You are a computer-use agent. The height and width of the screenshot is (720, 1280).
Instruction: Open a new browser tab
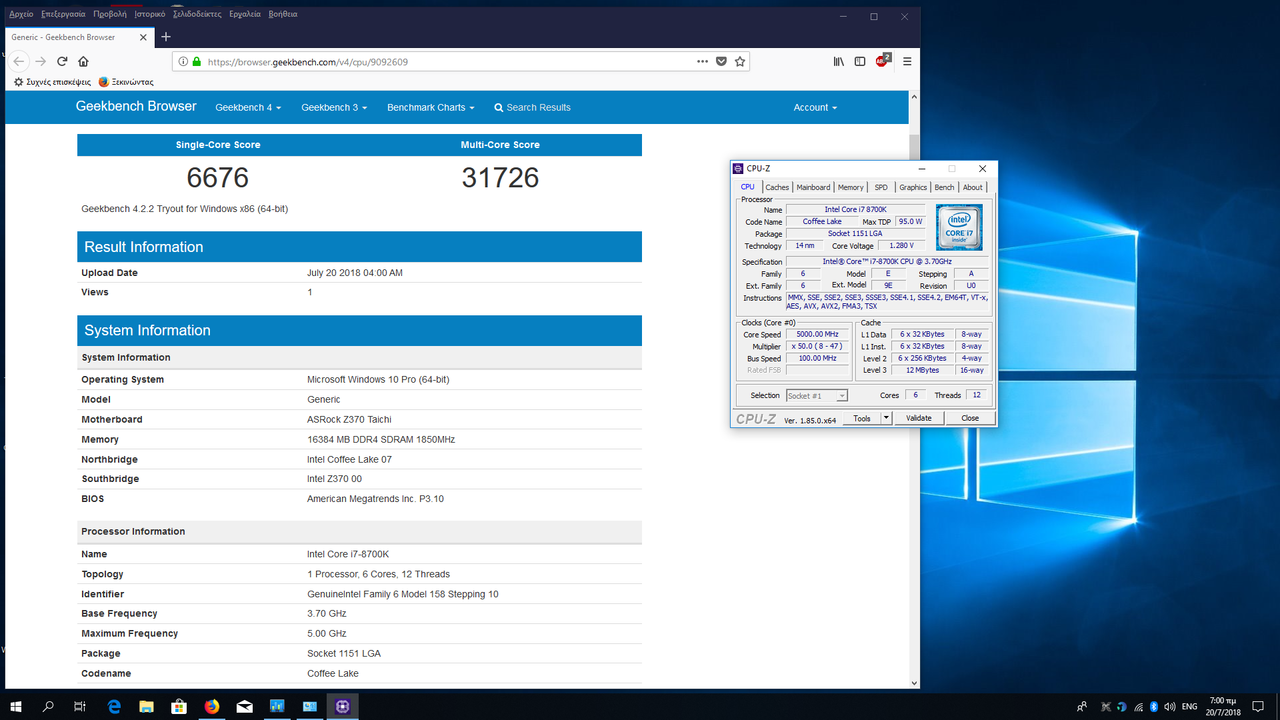[166, 37]
